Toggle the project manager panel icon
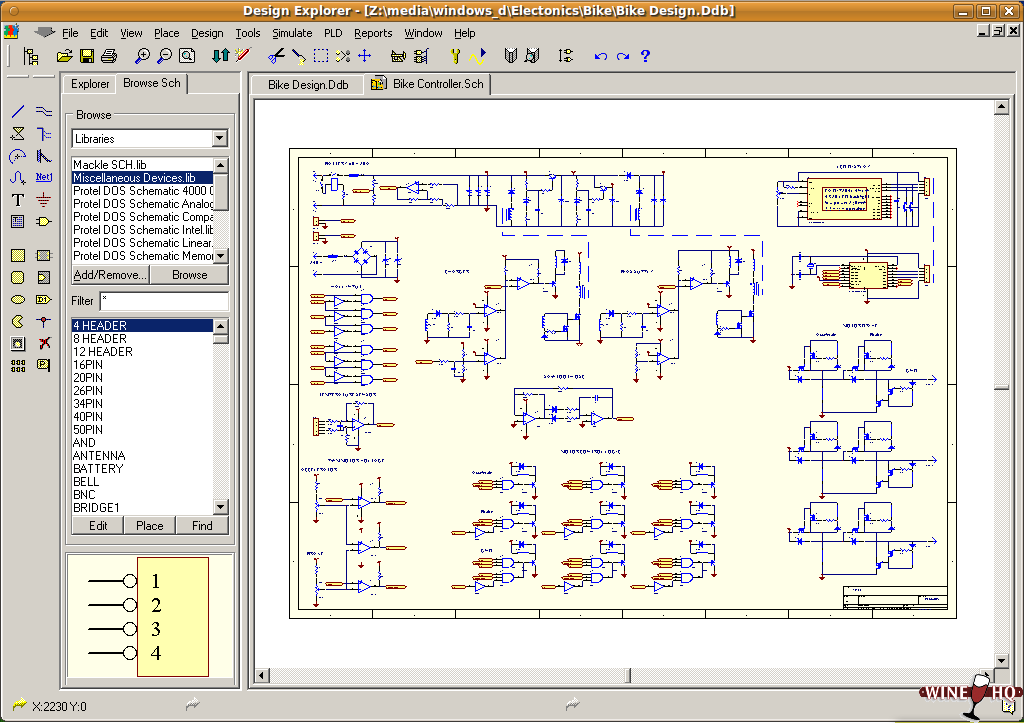This screenshot has width=1024, height=723. [x=31, y=56]
